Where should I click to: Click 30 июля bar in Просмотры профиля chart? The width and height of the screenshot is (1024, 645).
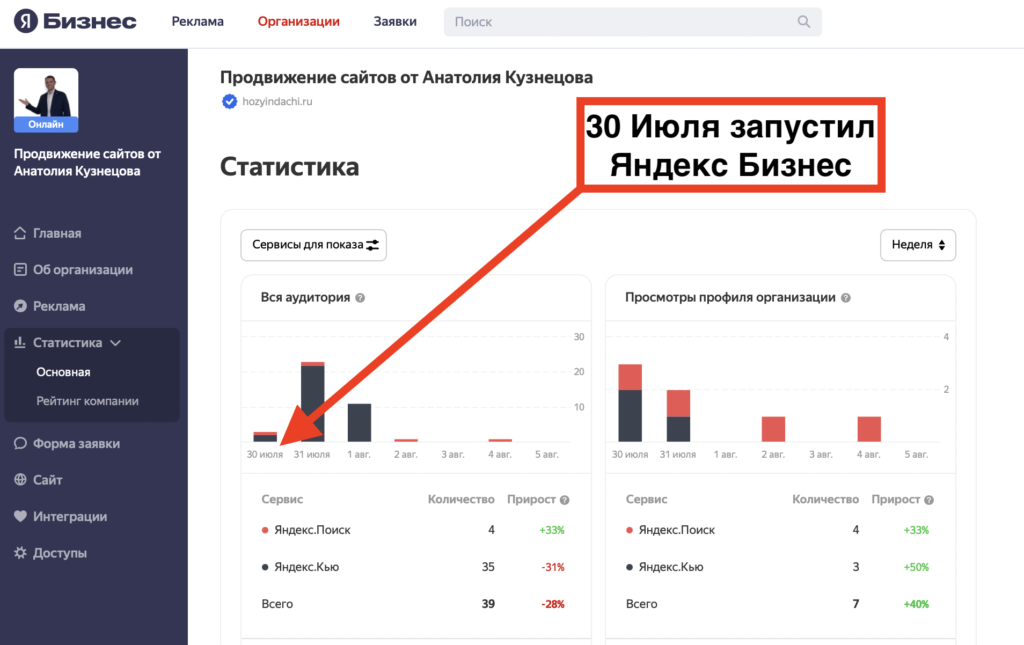630,403
